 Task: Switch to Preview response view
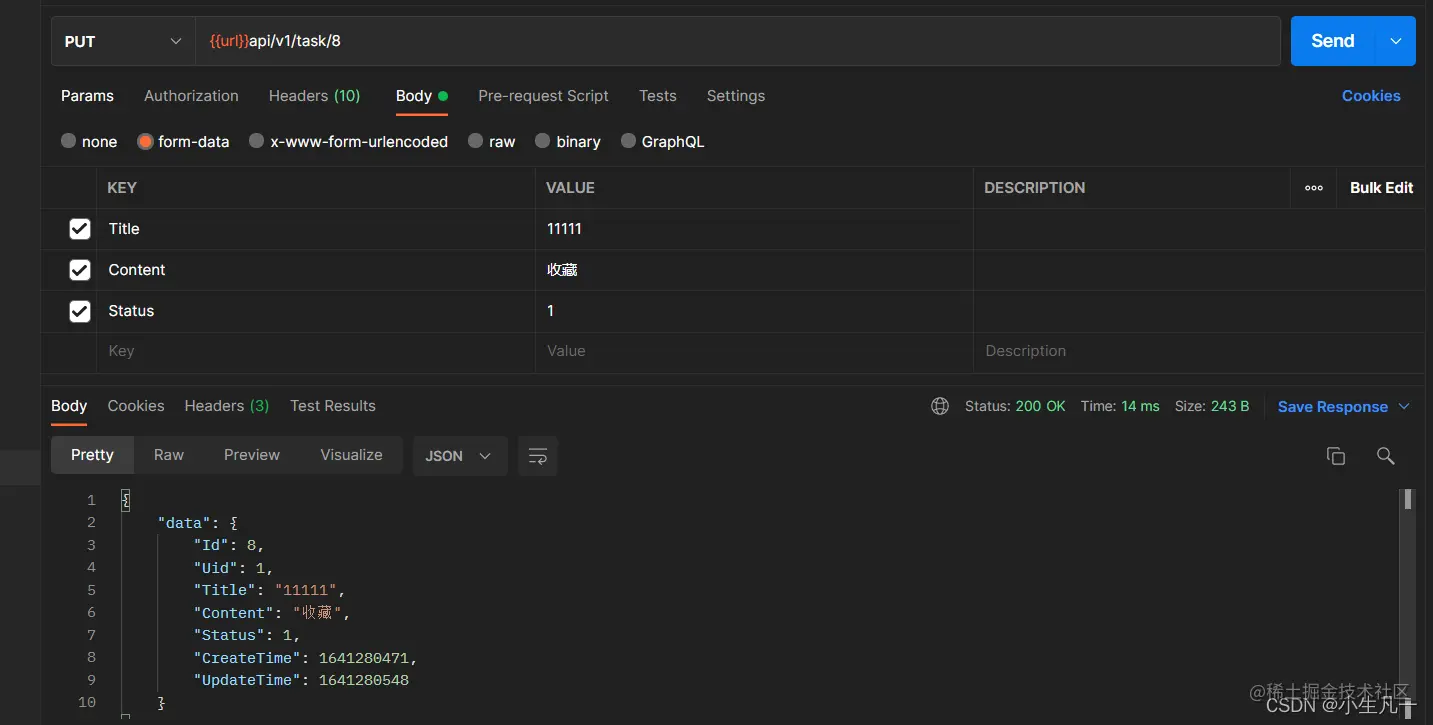tap(252, 455)
